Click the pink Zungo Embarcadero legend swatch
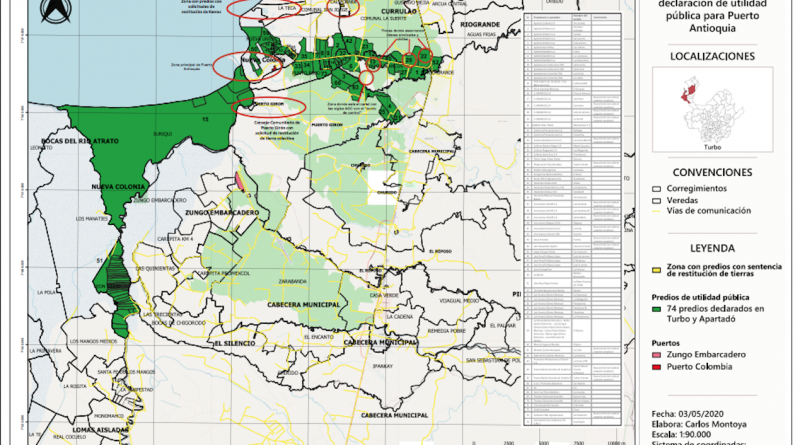 tap(656, 354)
